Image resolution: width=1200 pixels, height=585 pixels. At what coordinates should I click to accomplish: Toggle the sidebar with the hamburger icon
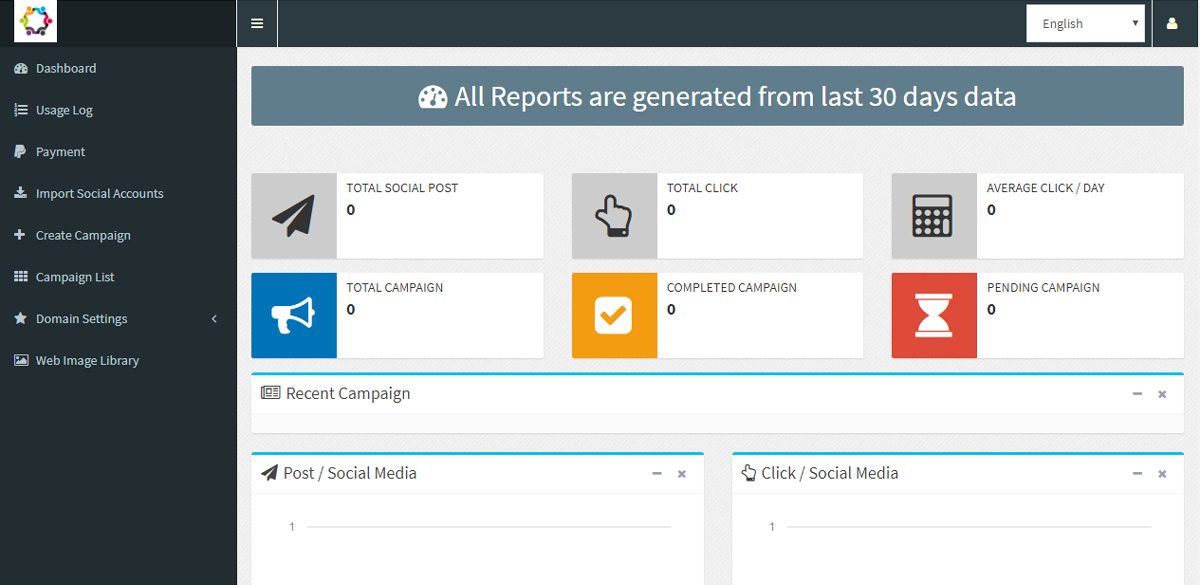pos(257,22)
